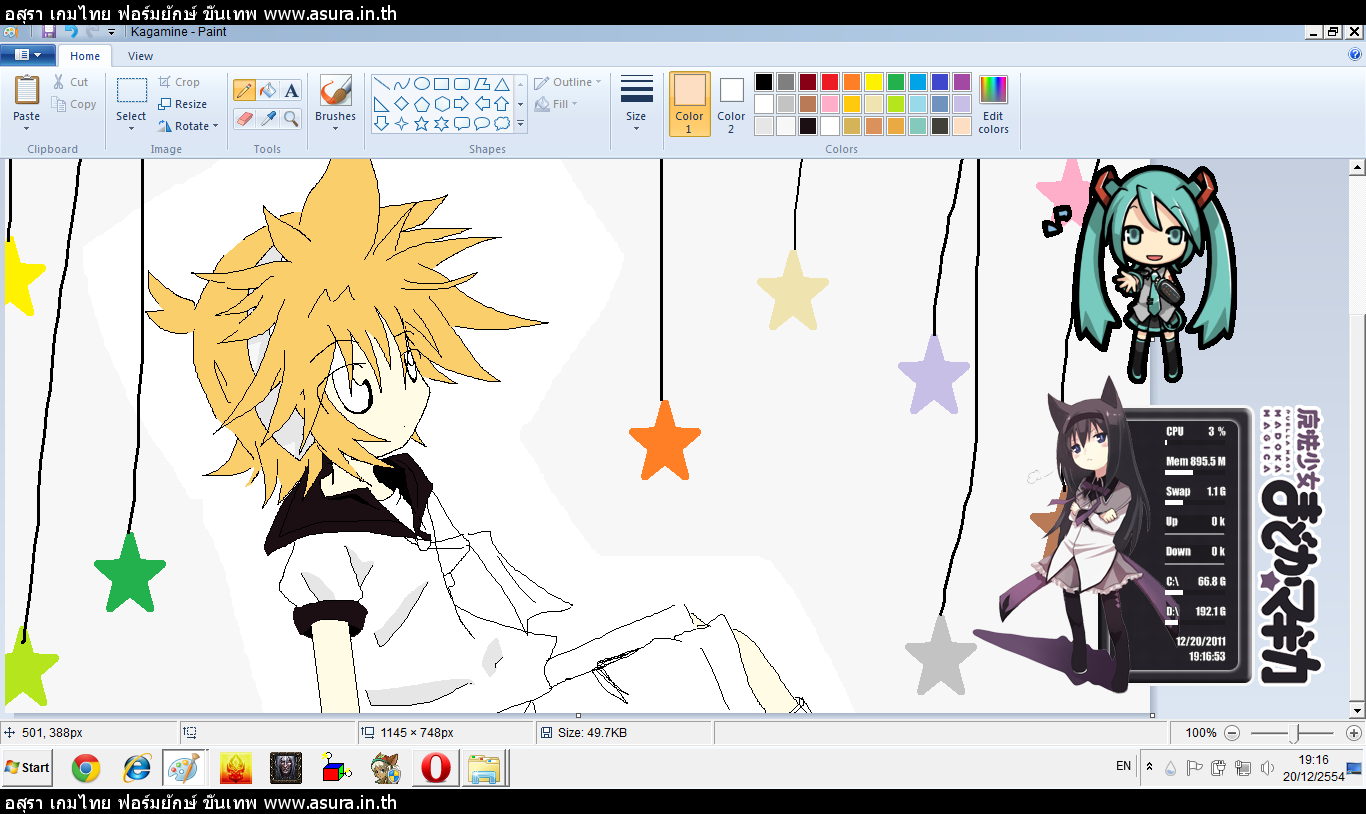This screenshot has width=1366, height=814.
Task: Pick the green color swatch
Action: tap(896, 82)
